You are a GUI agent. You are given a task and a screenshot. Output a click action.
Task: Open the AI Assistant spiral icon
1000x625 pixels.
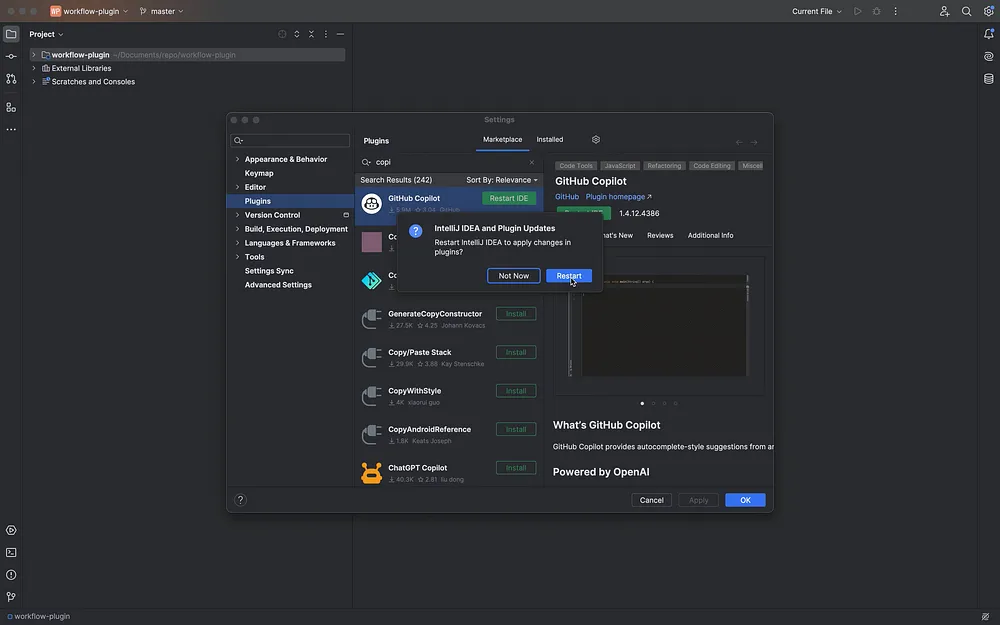[989, 57]
